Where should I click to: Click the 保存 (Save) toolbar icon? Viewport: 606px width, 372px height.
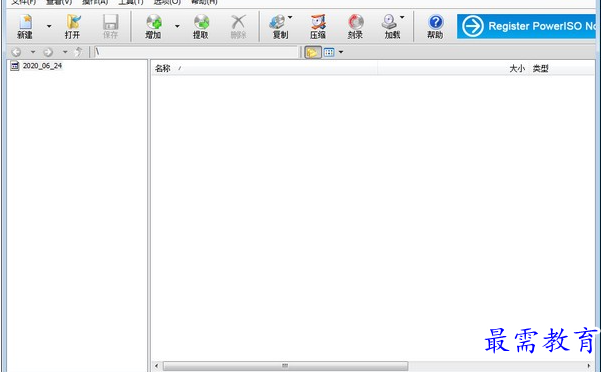point(110,26)
